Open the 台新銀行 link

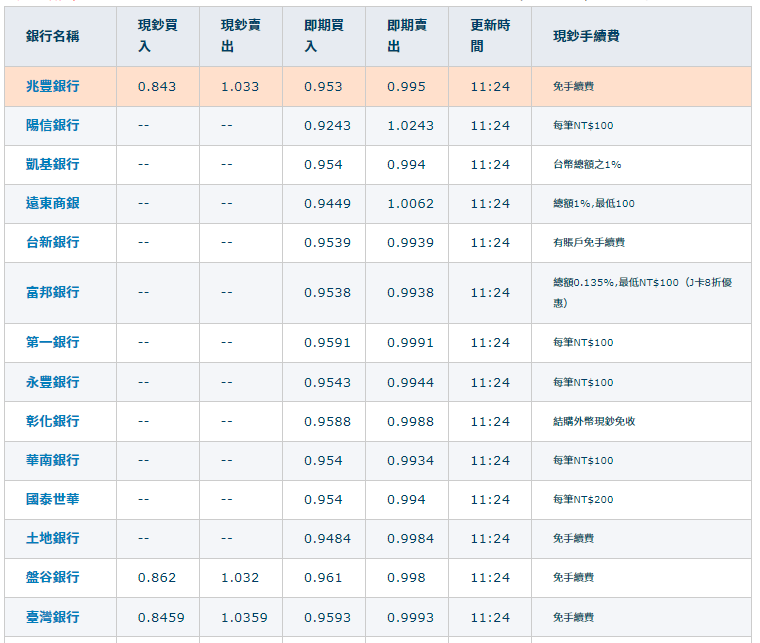coord(53,243)
